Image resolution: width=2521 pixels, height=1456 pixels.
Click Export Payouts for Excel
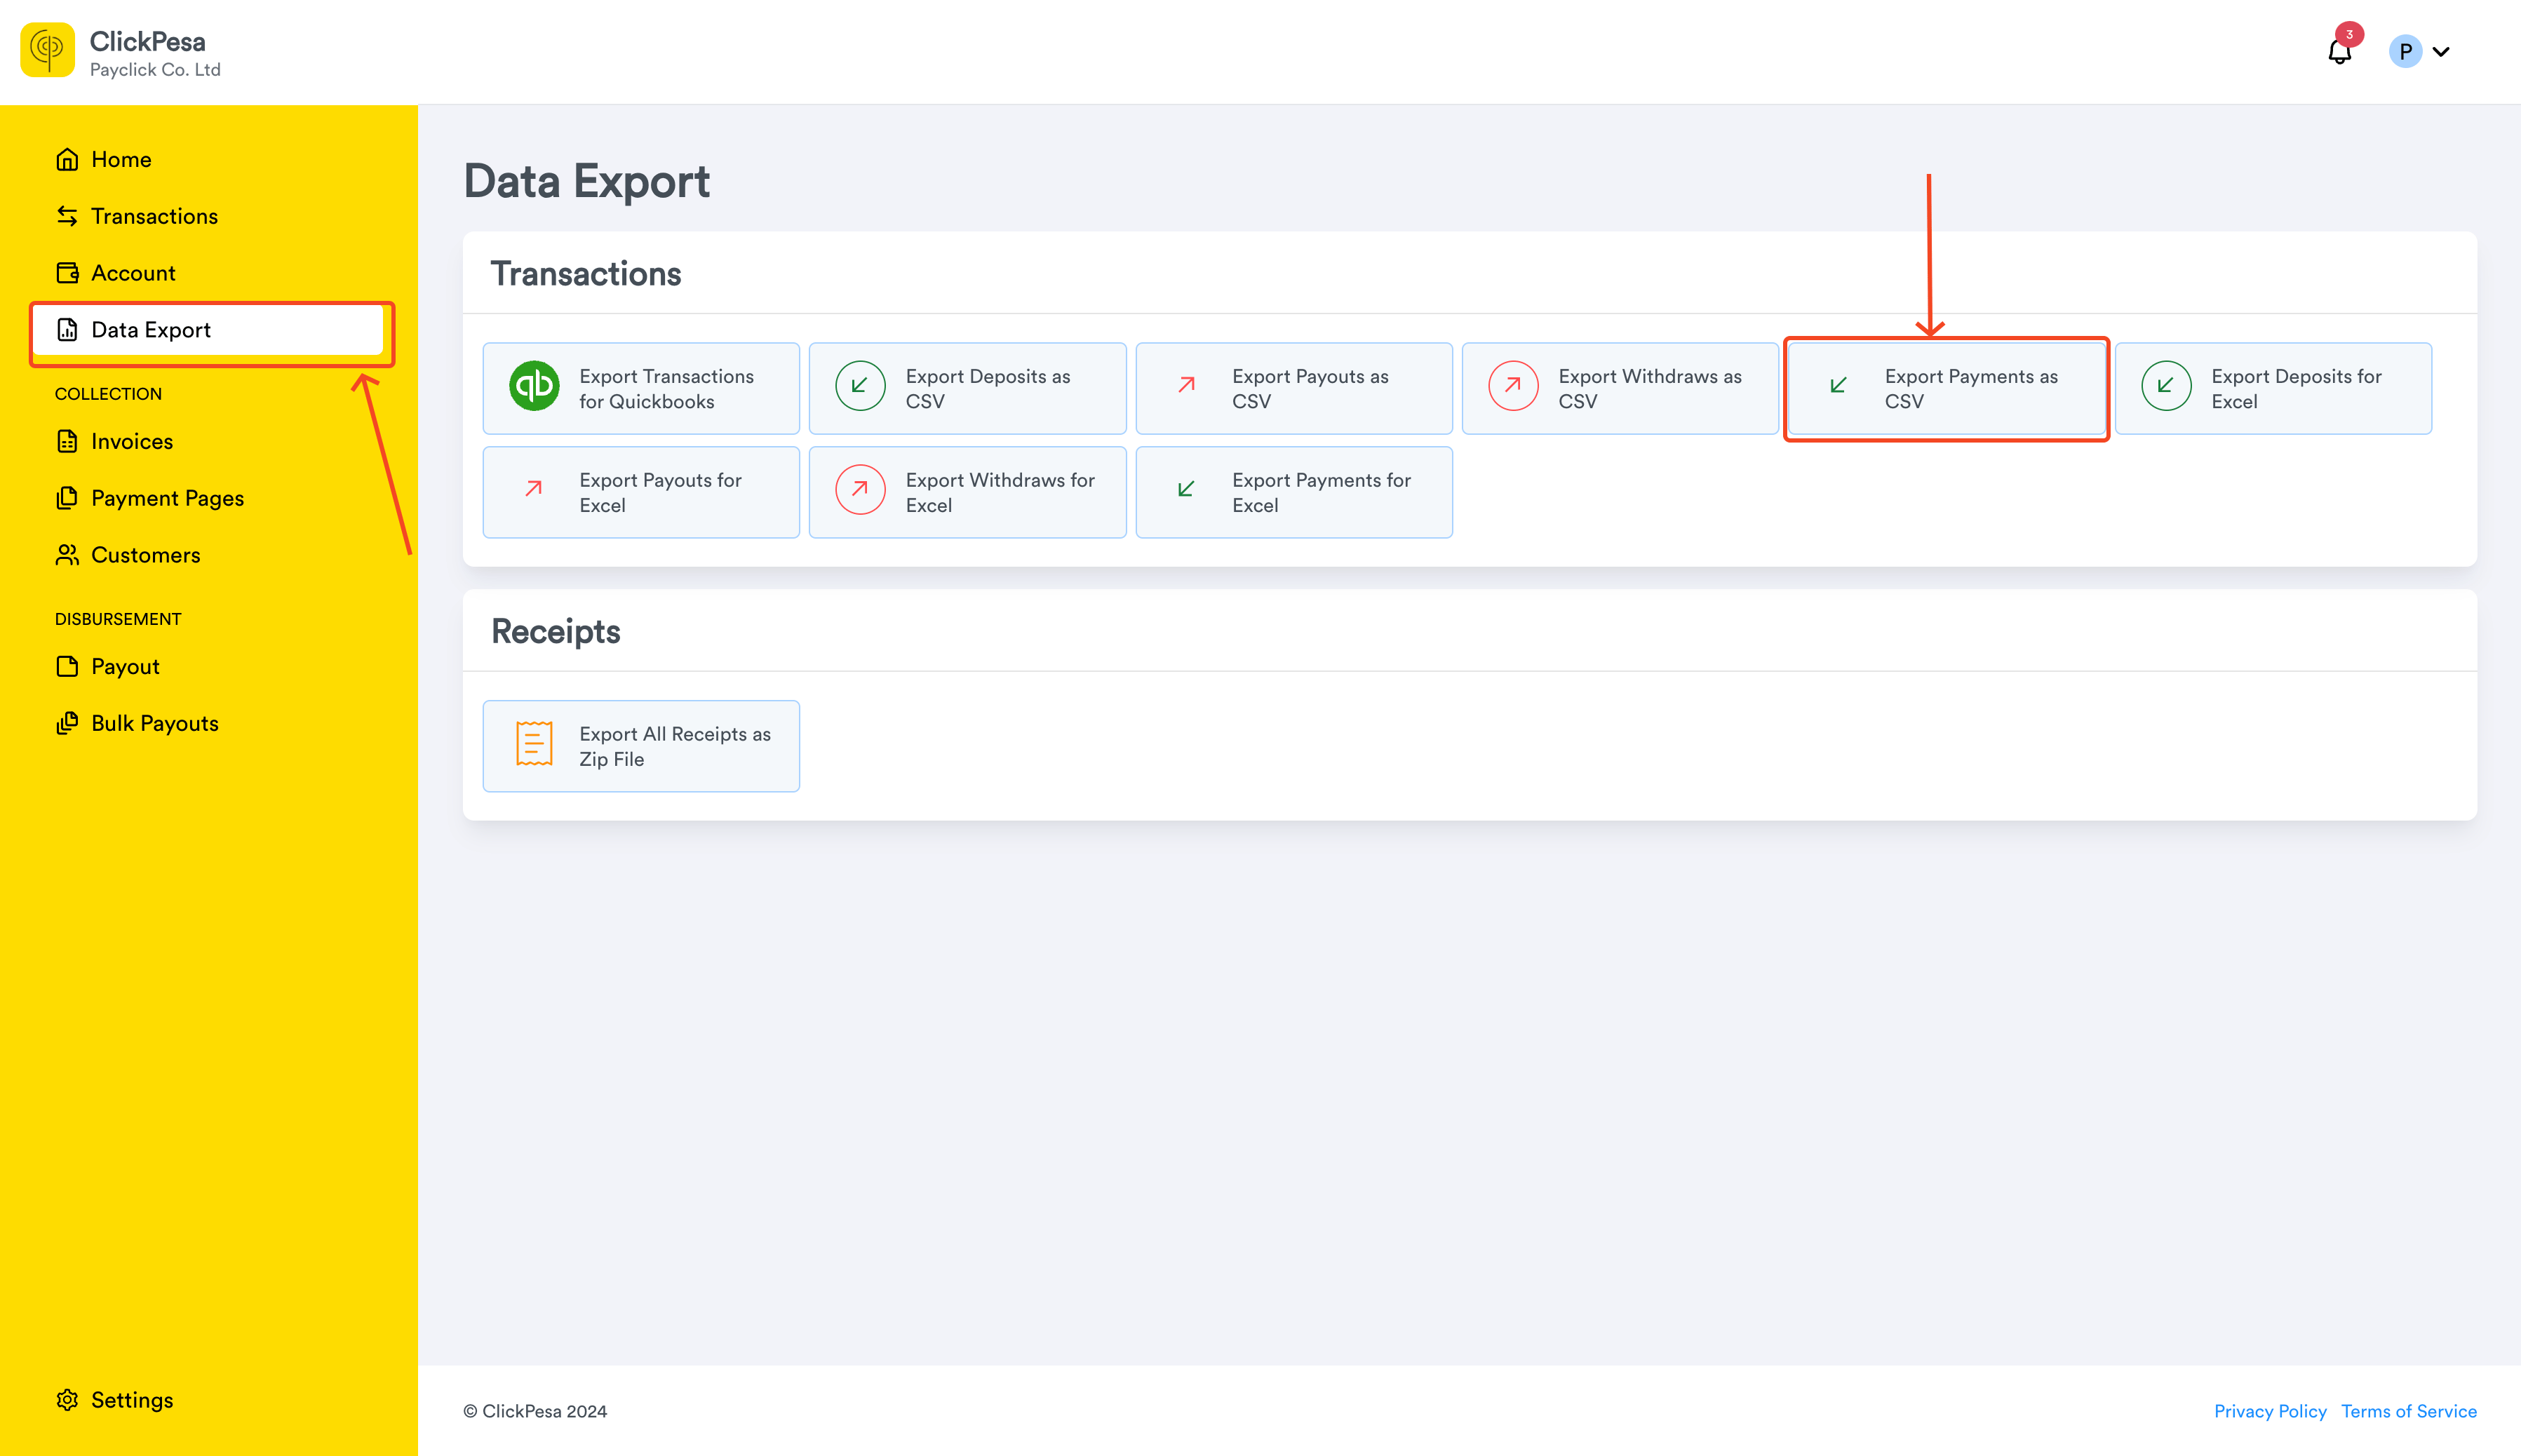pos(641,493)
